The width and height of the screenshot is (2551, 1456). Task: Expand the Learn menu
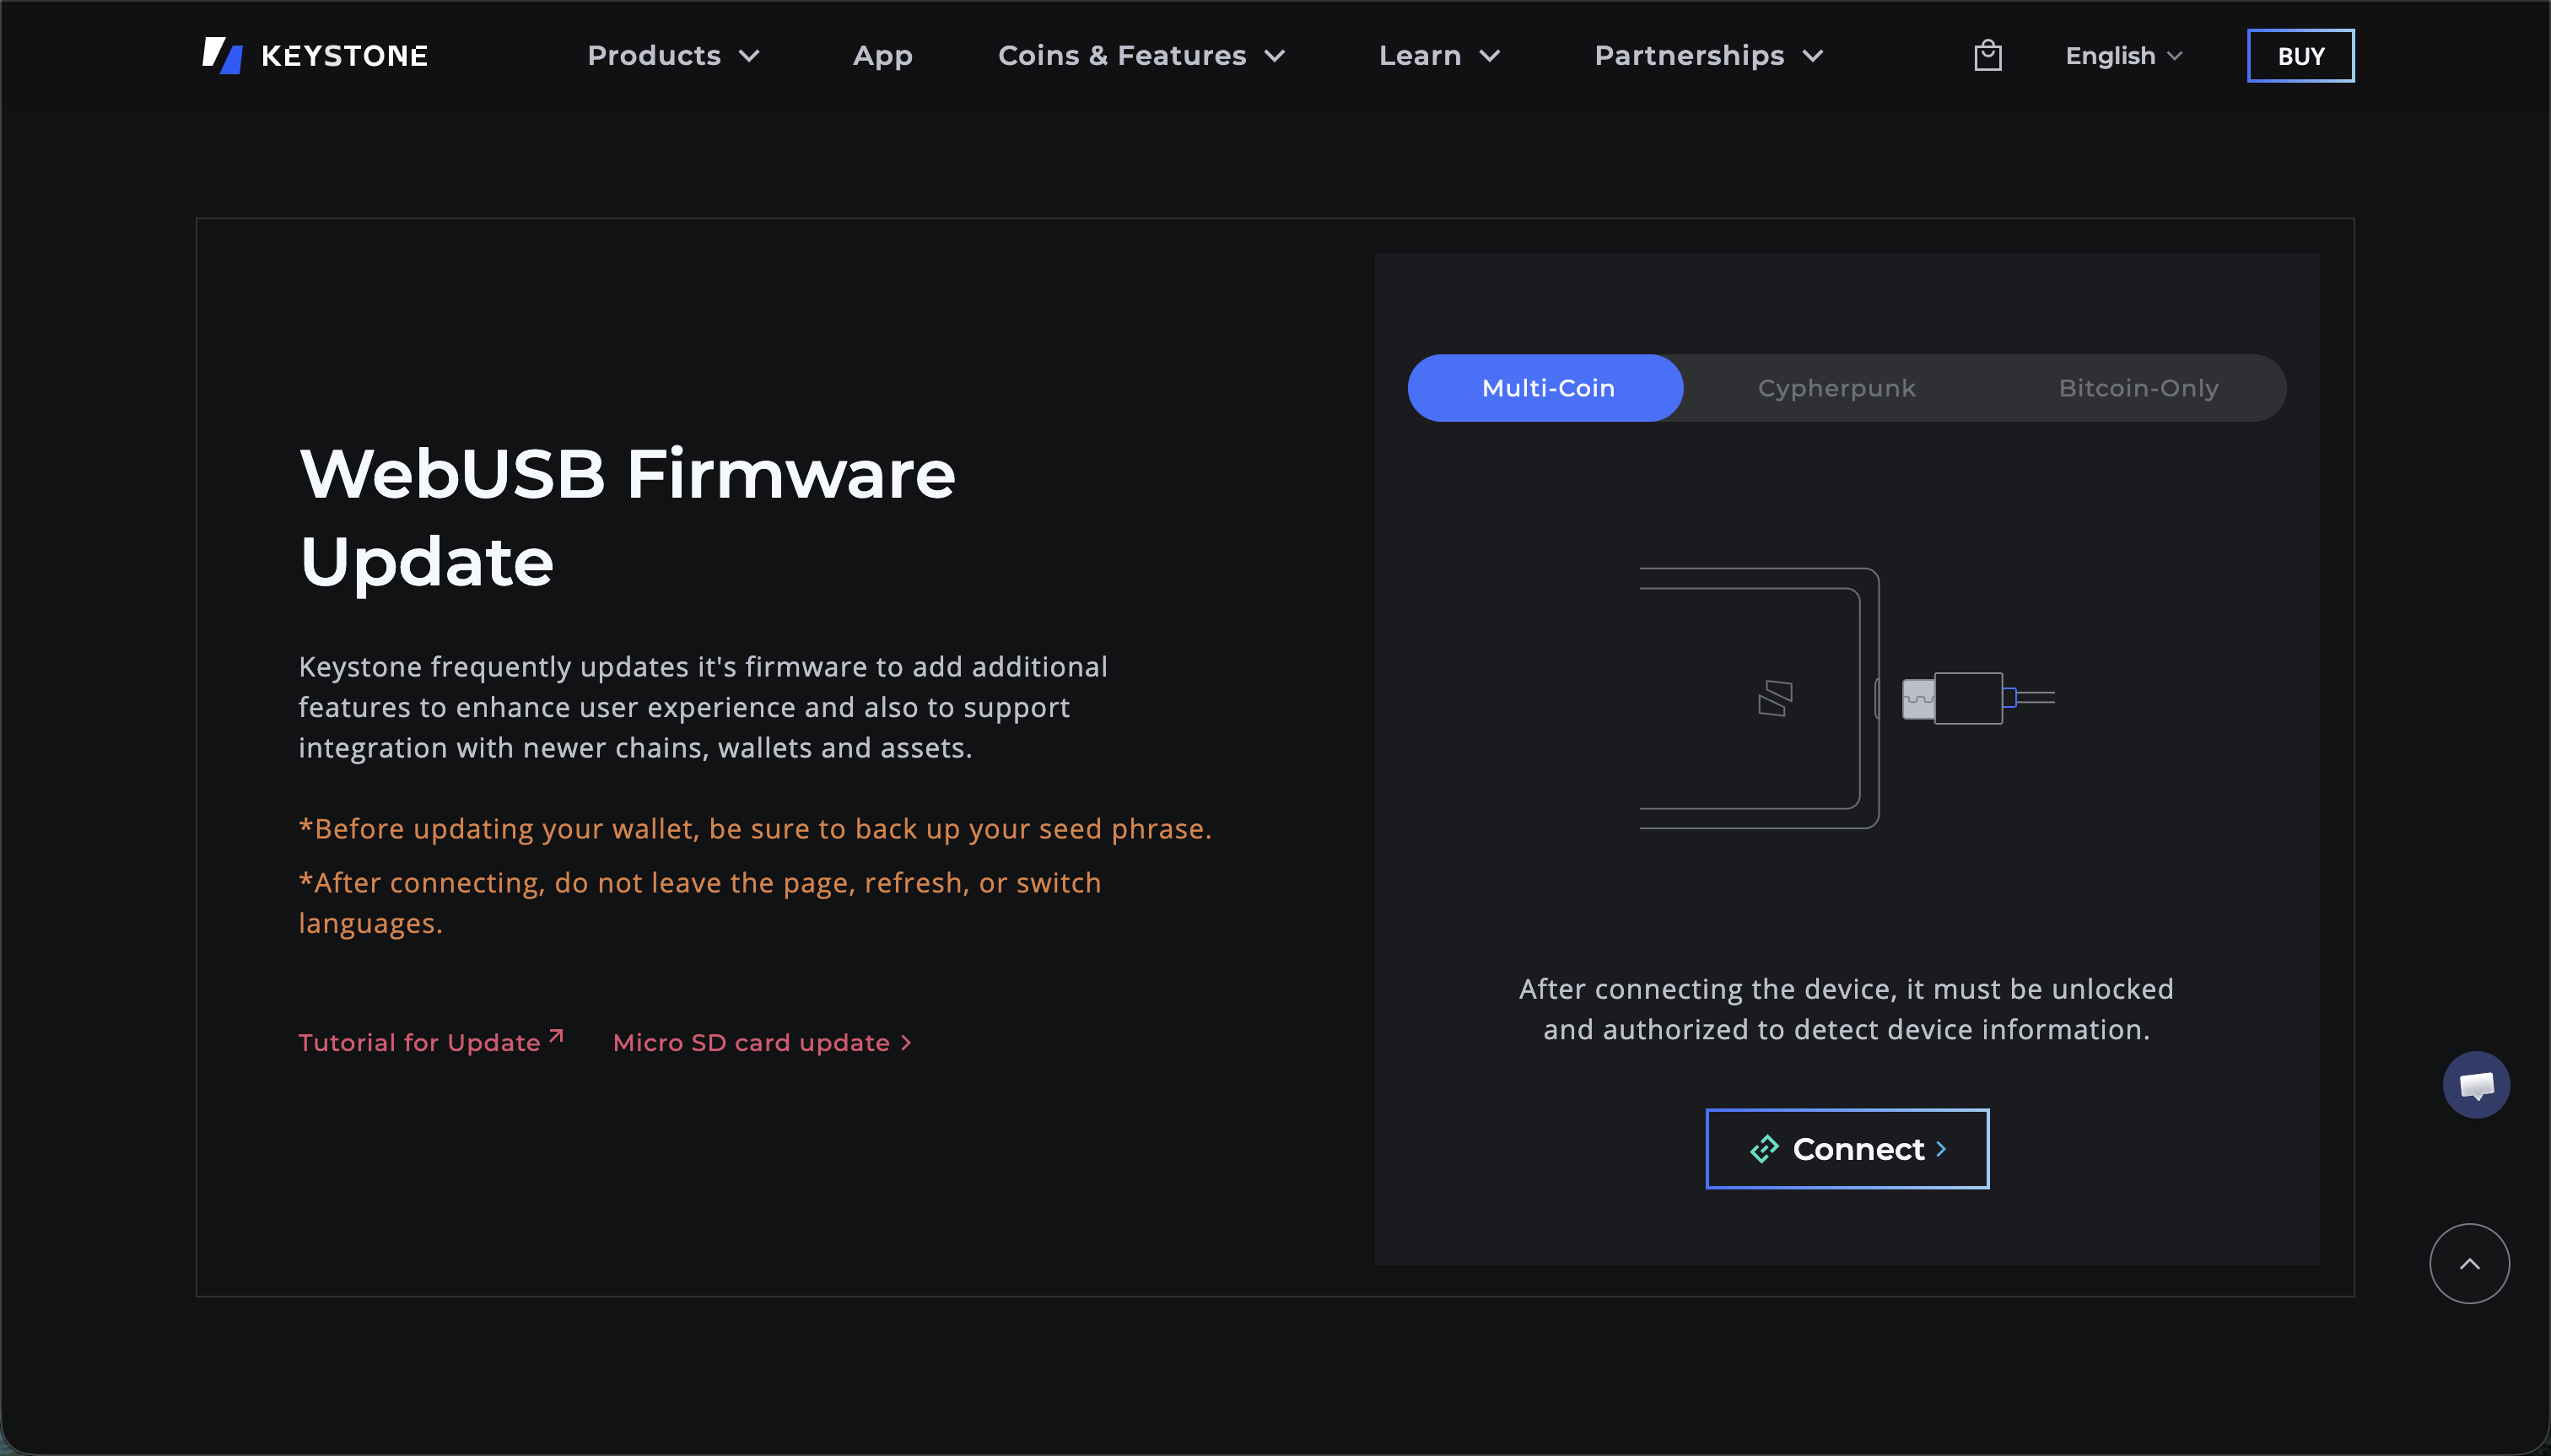1439,55
